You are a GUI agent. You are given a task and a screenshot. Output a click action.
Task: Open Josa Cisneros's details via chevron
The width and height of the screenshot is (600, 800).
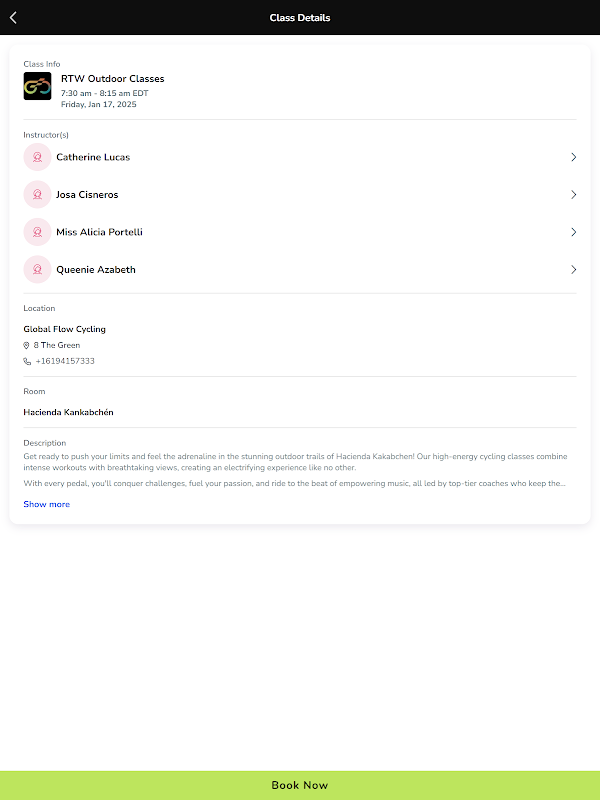573,195
